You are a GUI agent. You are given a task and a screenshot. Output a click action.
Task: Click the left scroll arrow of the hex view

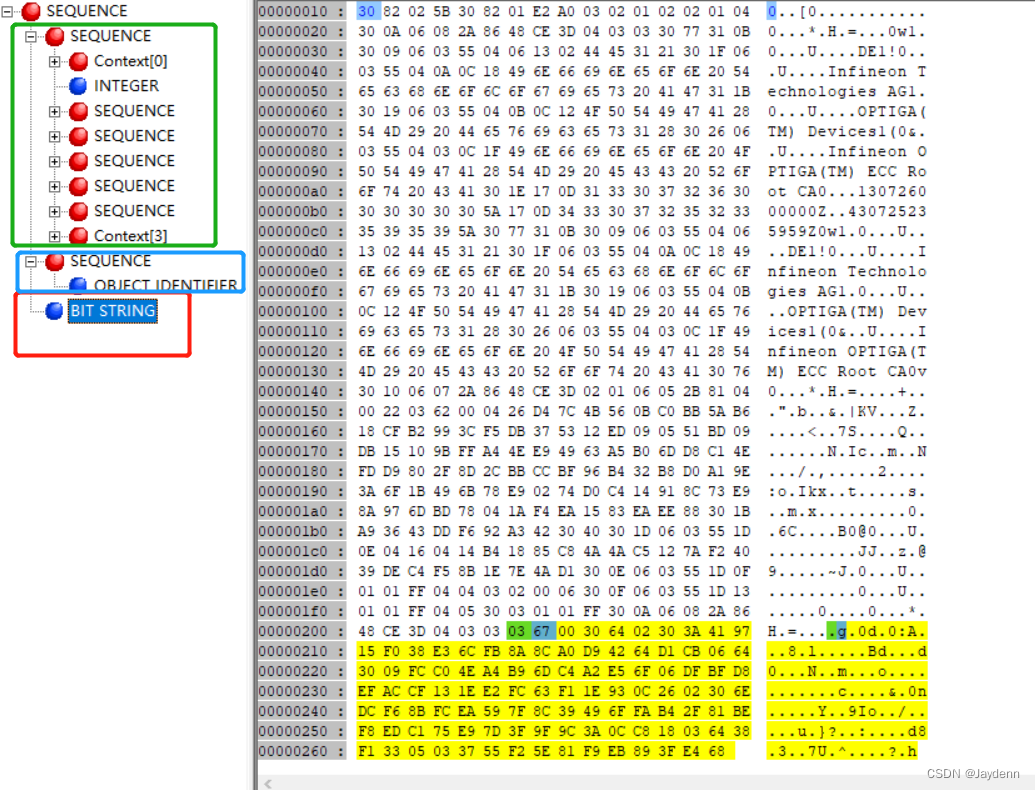[x=267, y=783]
